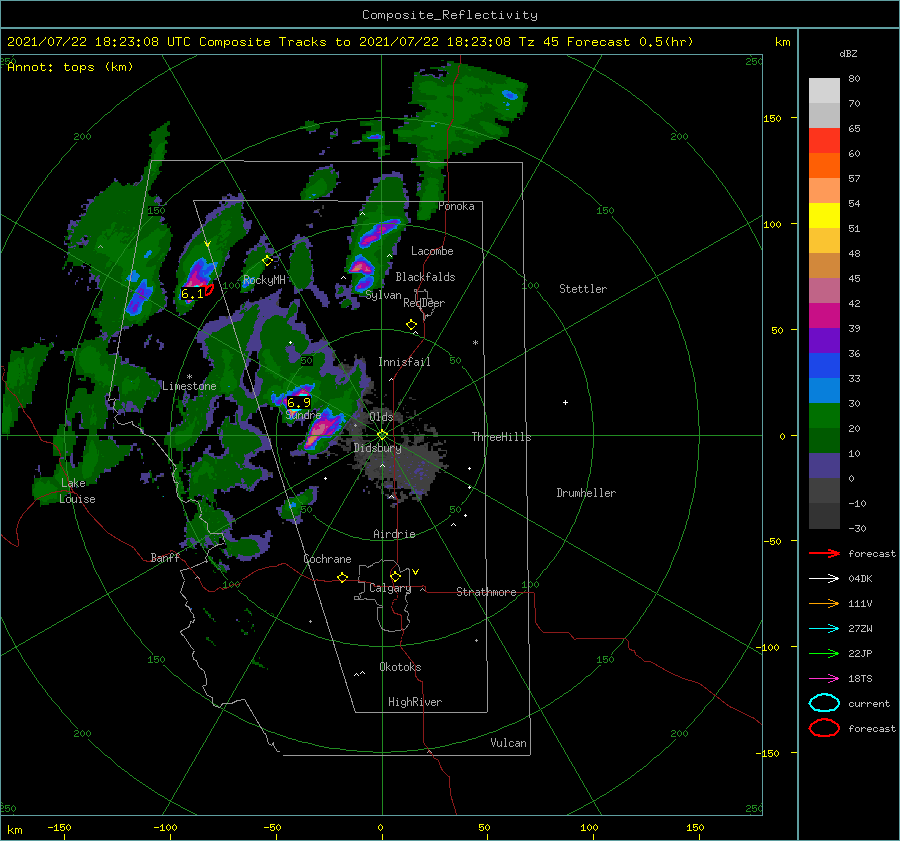
Task: Click the yellow diamond marker below RedDeer
Action: pos(412,325)
